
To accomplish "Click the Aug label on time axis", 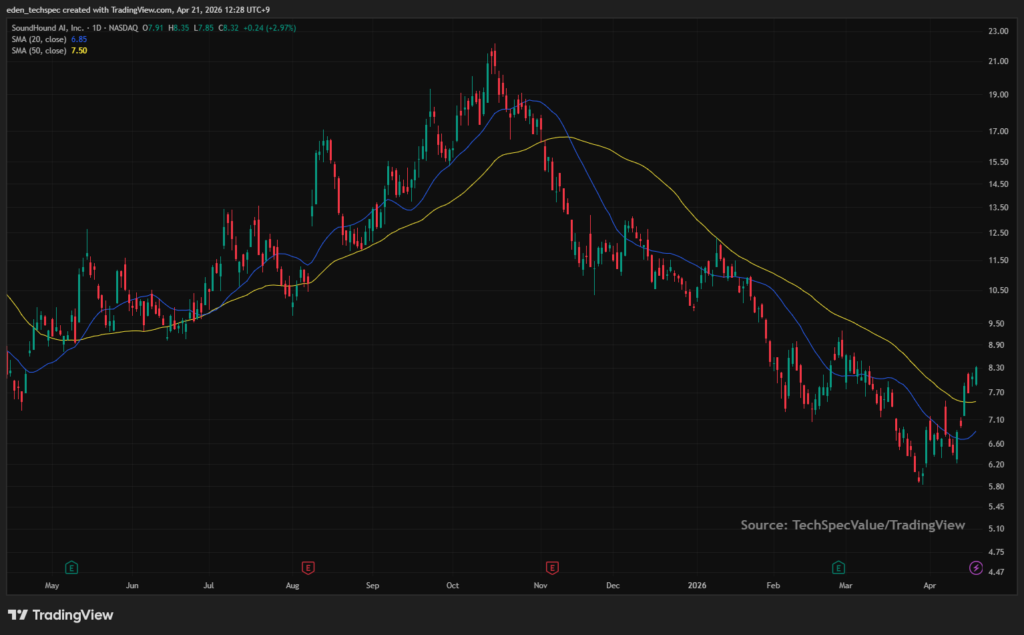I will point(293,585).
